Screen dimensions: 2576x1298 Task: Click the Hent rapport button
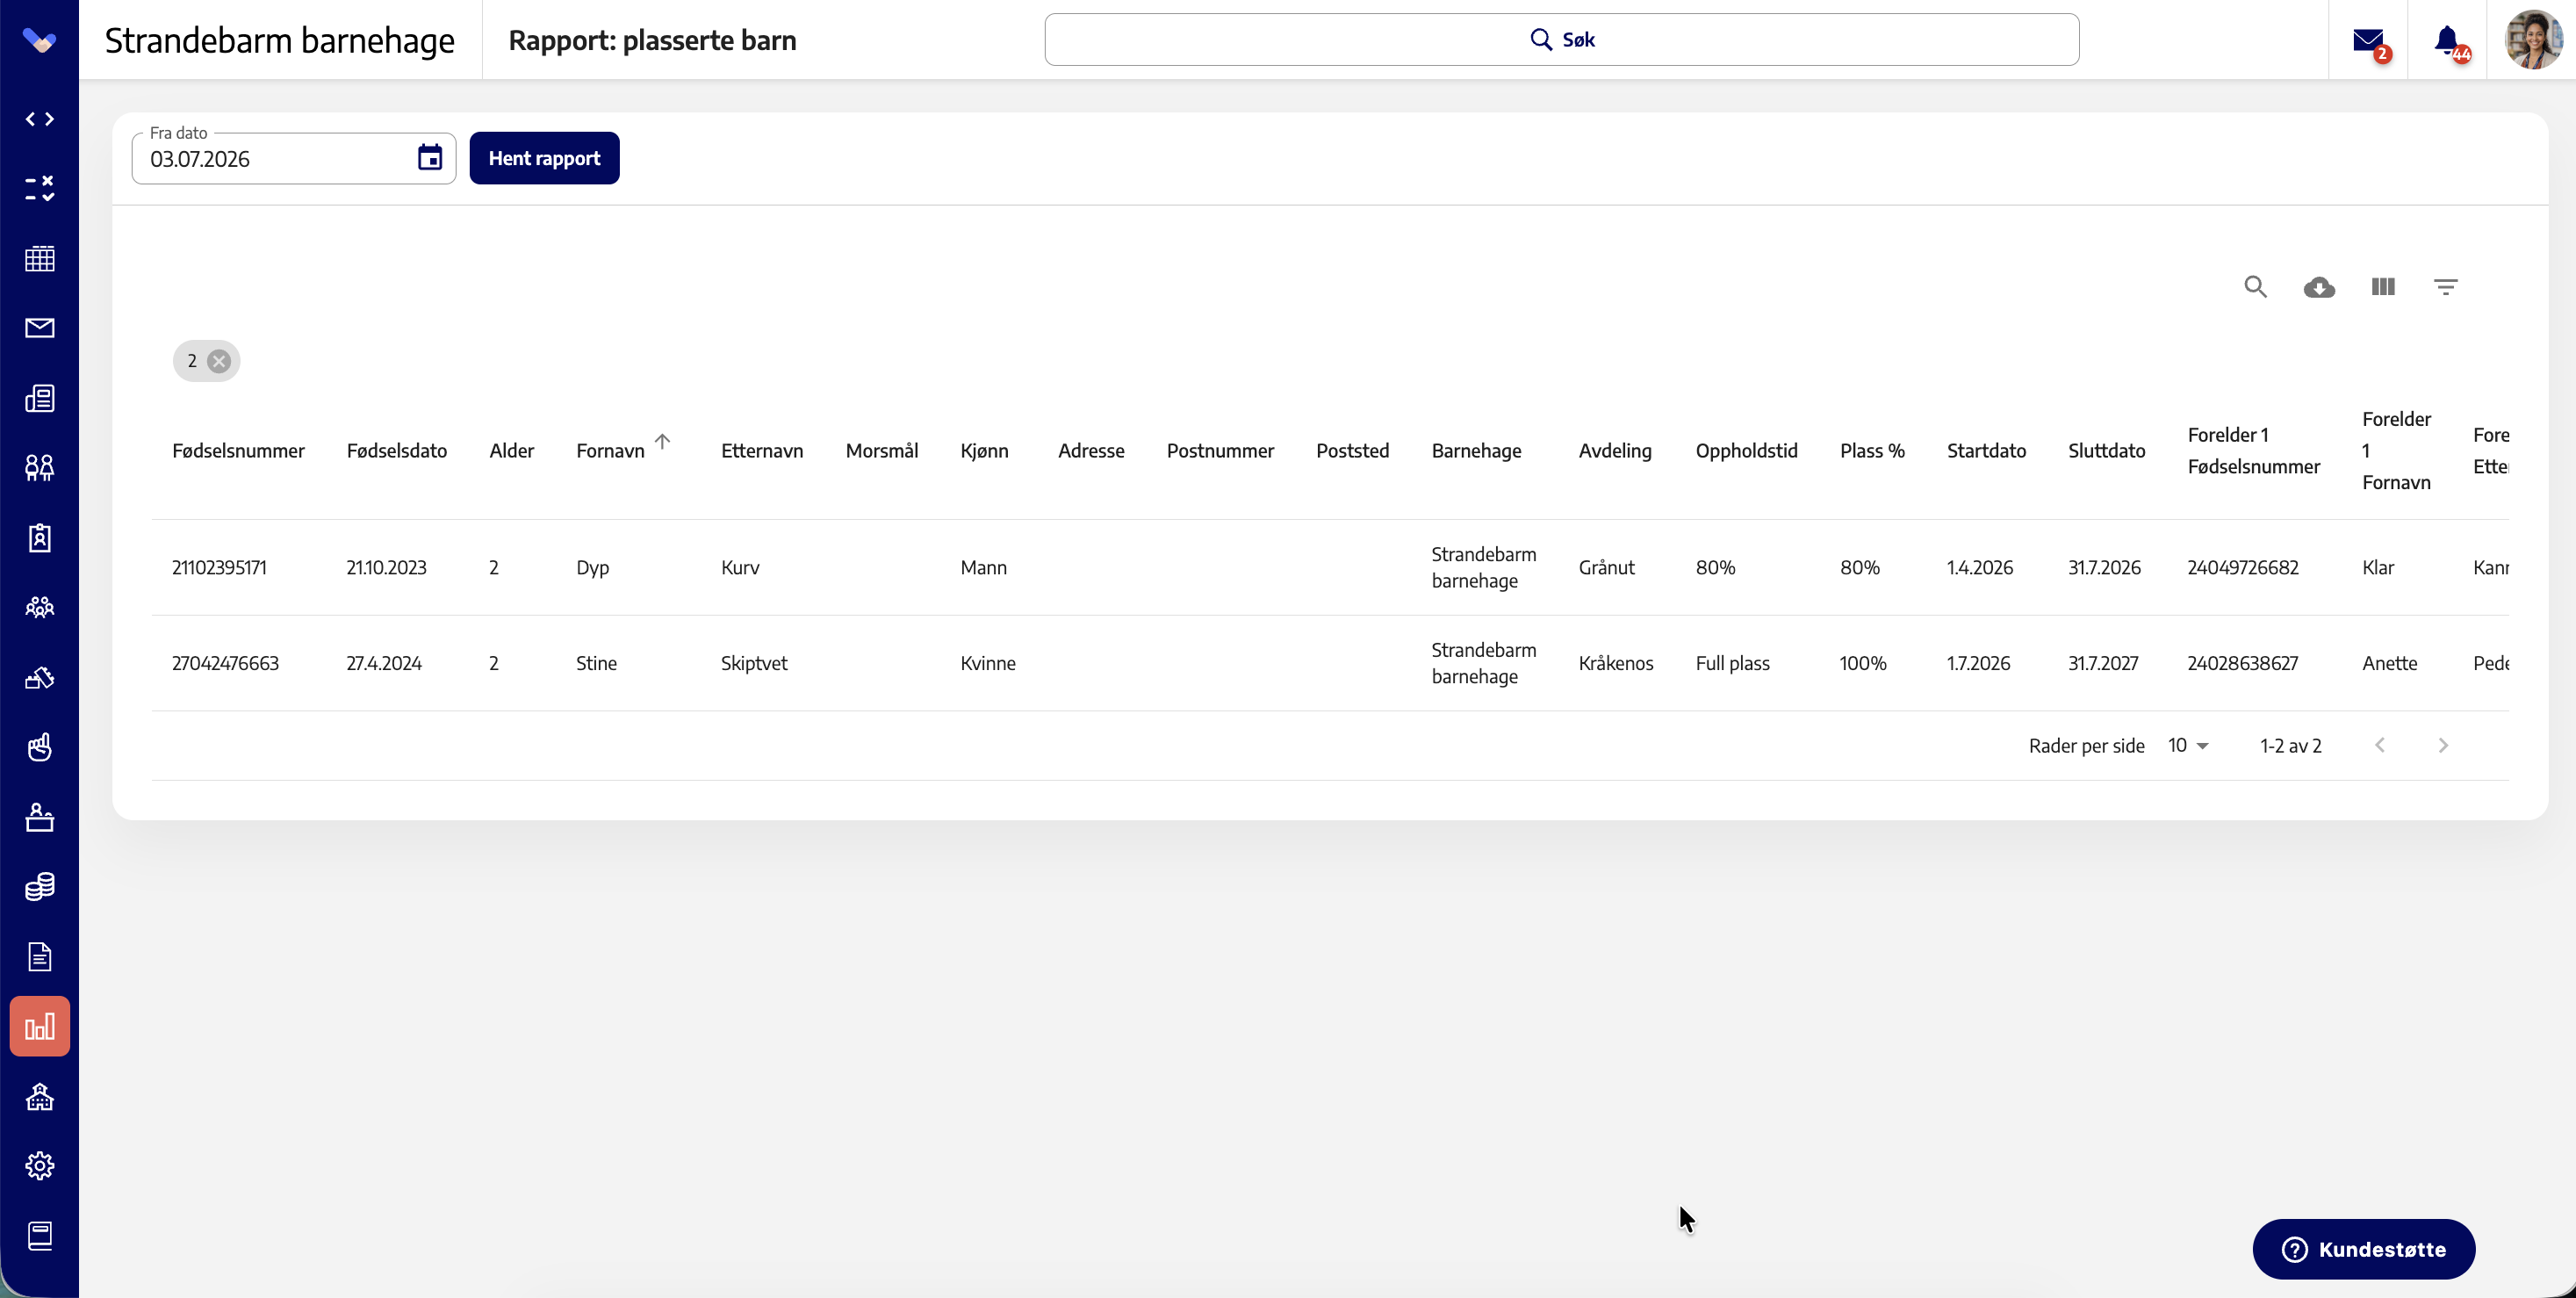(x=544, y=158)
